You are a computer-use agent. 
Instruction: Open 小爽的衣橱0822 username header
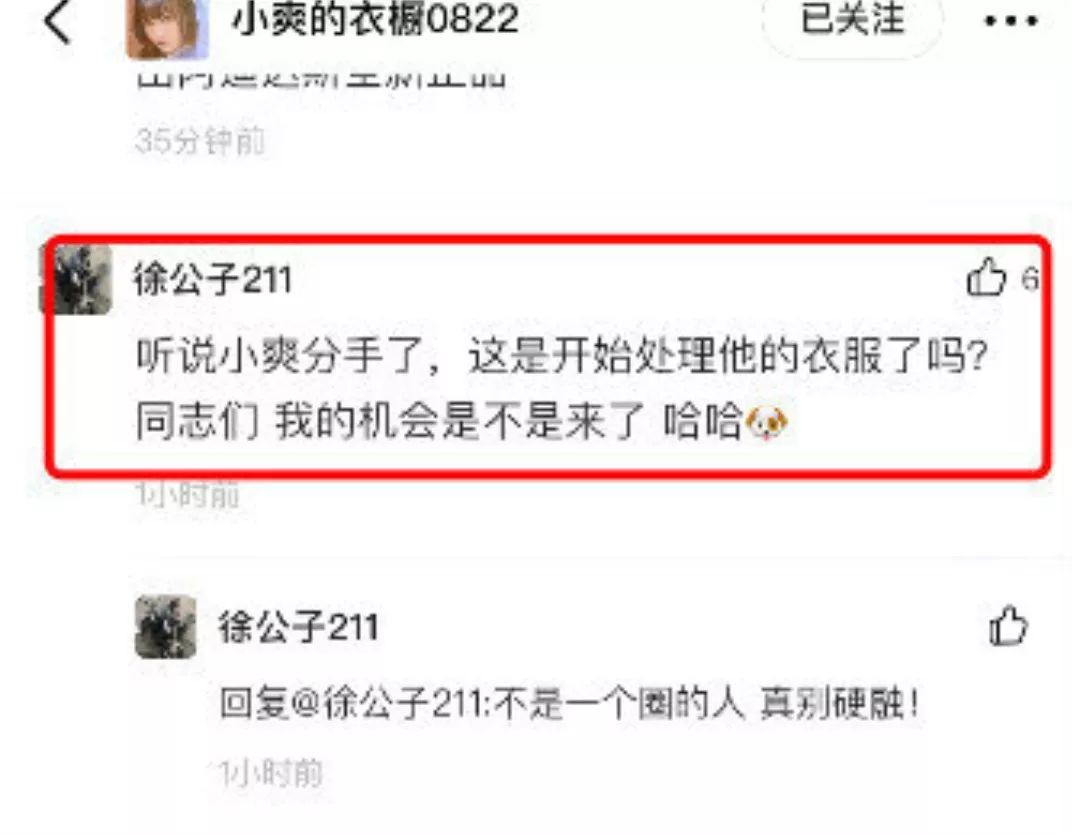pyautogui.click(x=375, y=19)
